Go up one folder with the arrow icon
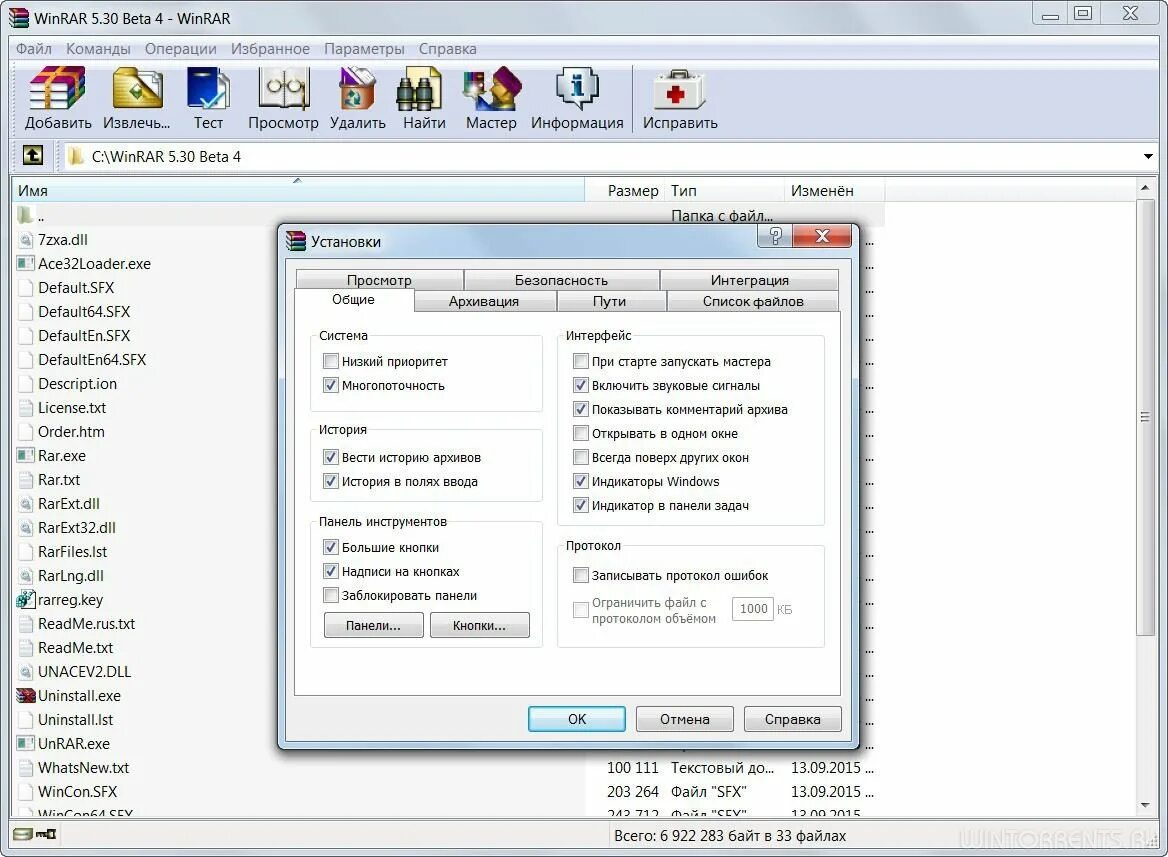1168x857 pixels. click(33, 155)
